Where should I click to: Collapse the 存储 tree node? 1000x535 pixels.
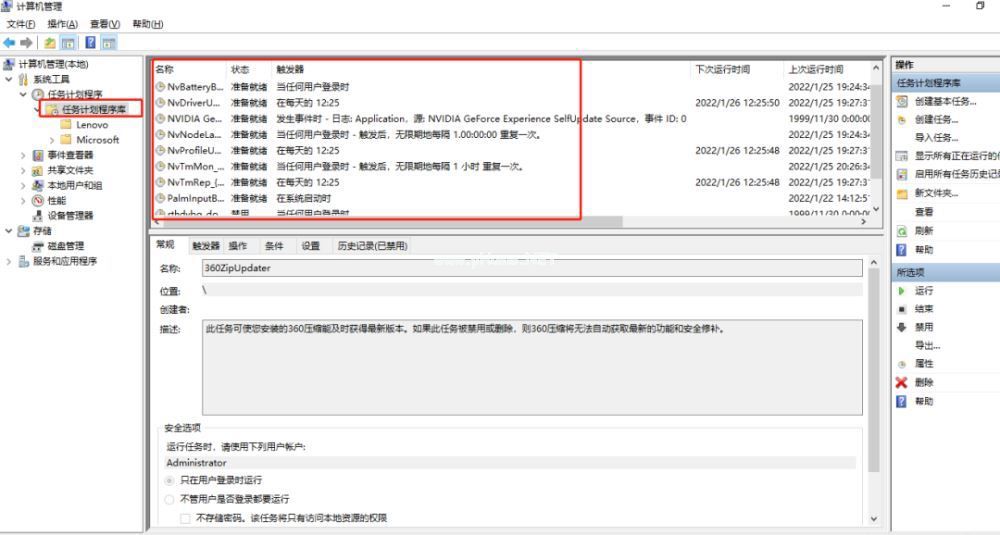click(9, 231)
